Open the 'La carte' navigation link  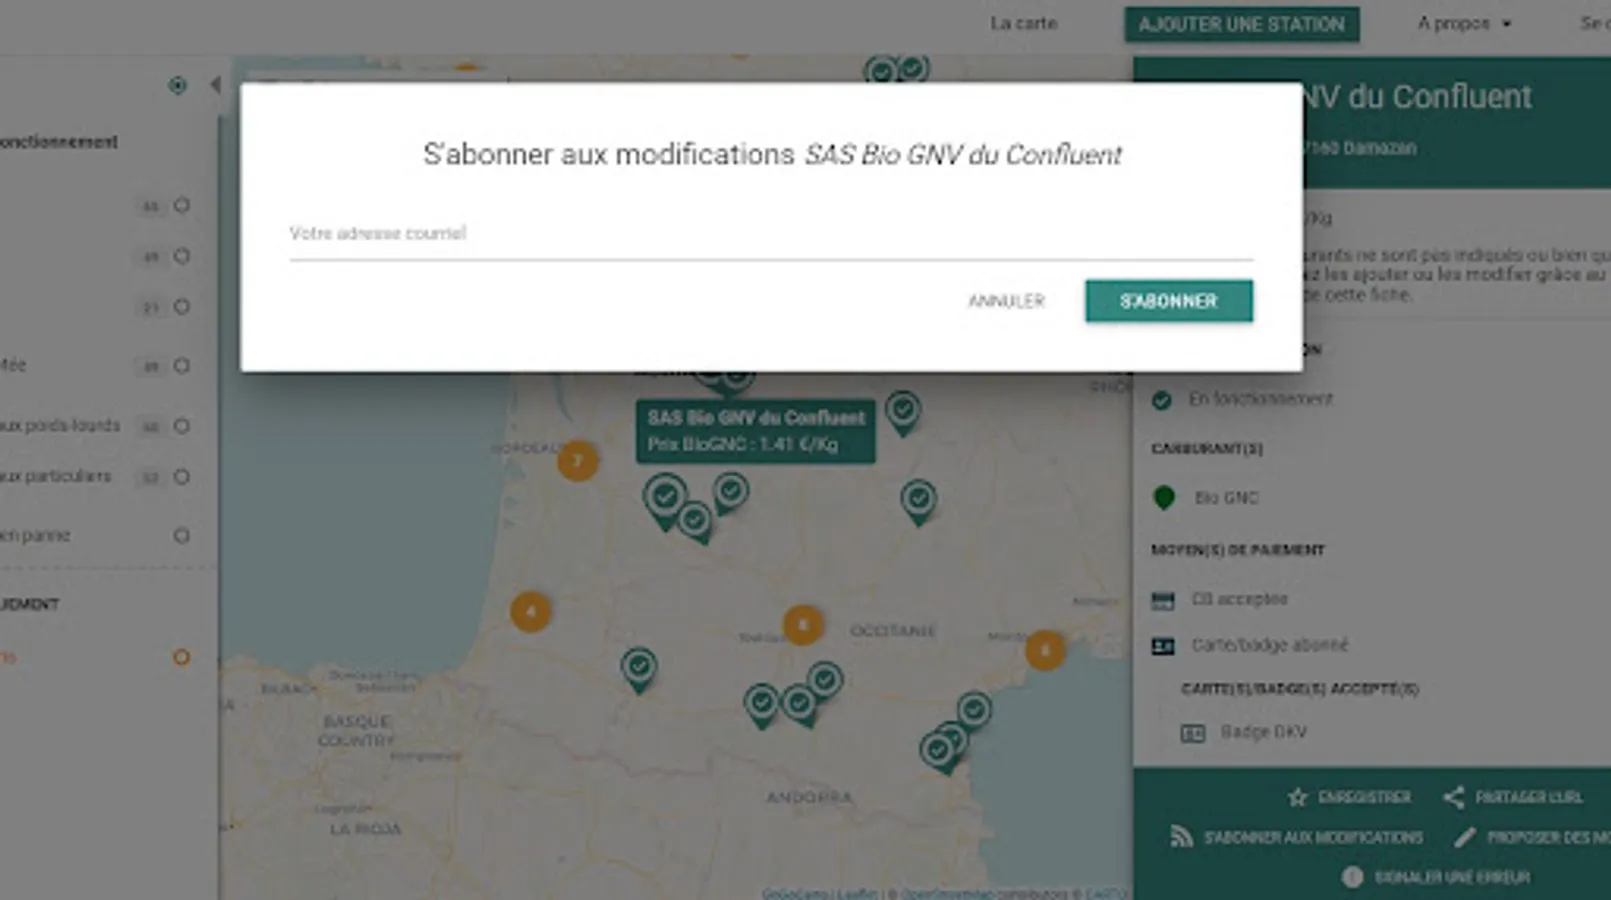1023,23
